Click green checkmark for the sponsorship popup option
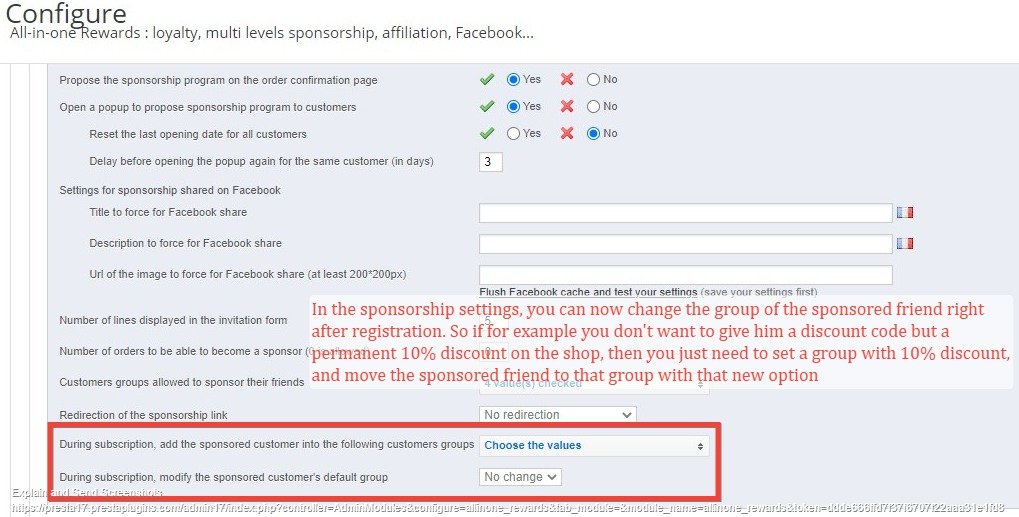Viewport: 1019px width, 517px height. (x=487, y=106)
